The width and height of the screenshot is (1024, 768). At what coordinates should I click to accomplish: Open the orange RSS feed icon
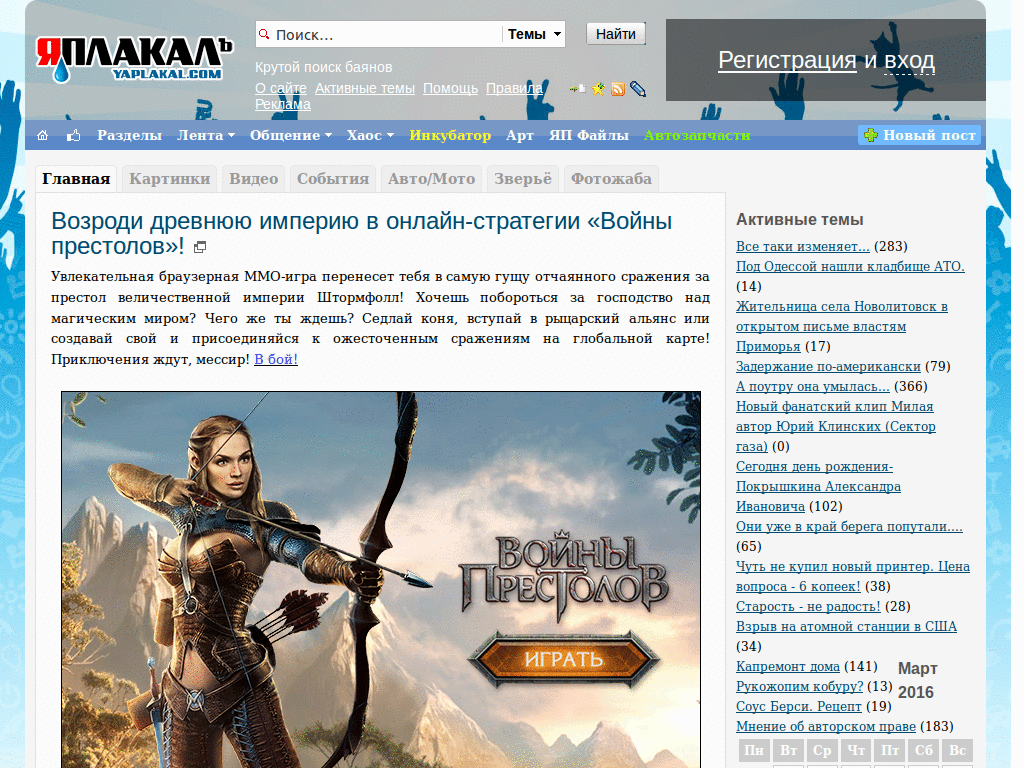pos(618,89)
